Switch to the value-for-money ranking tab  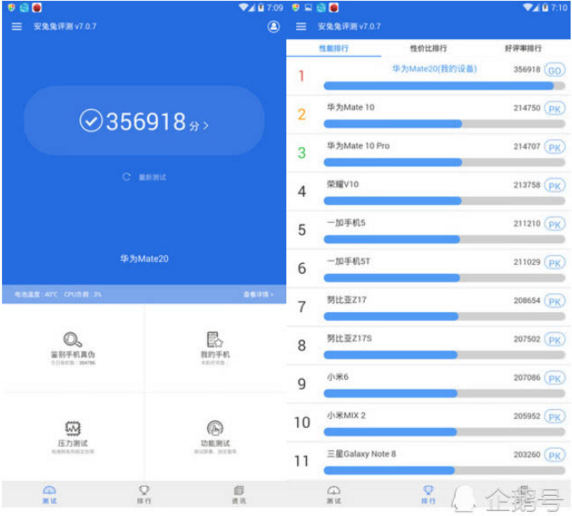click(428, 48)
